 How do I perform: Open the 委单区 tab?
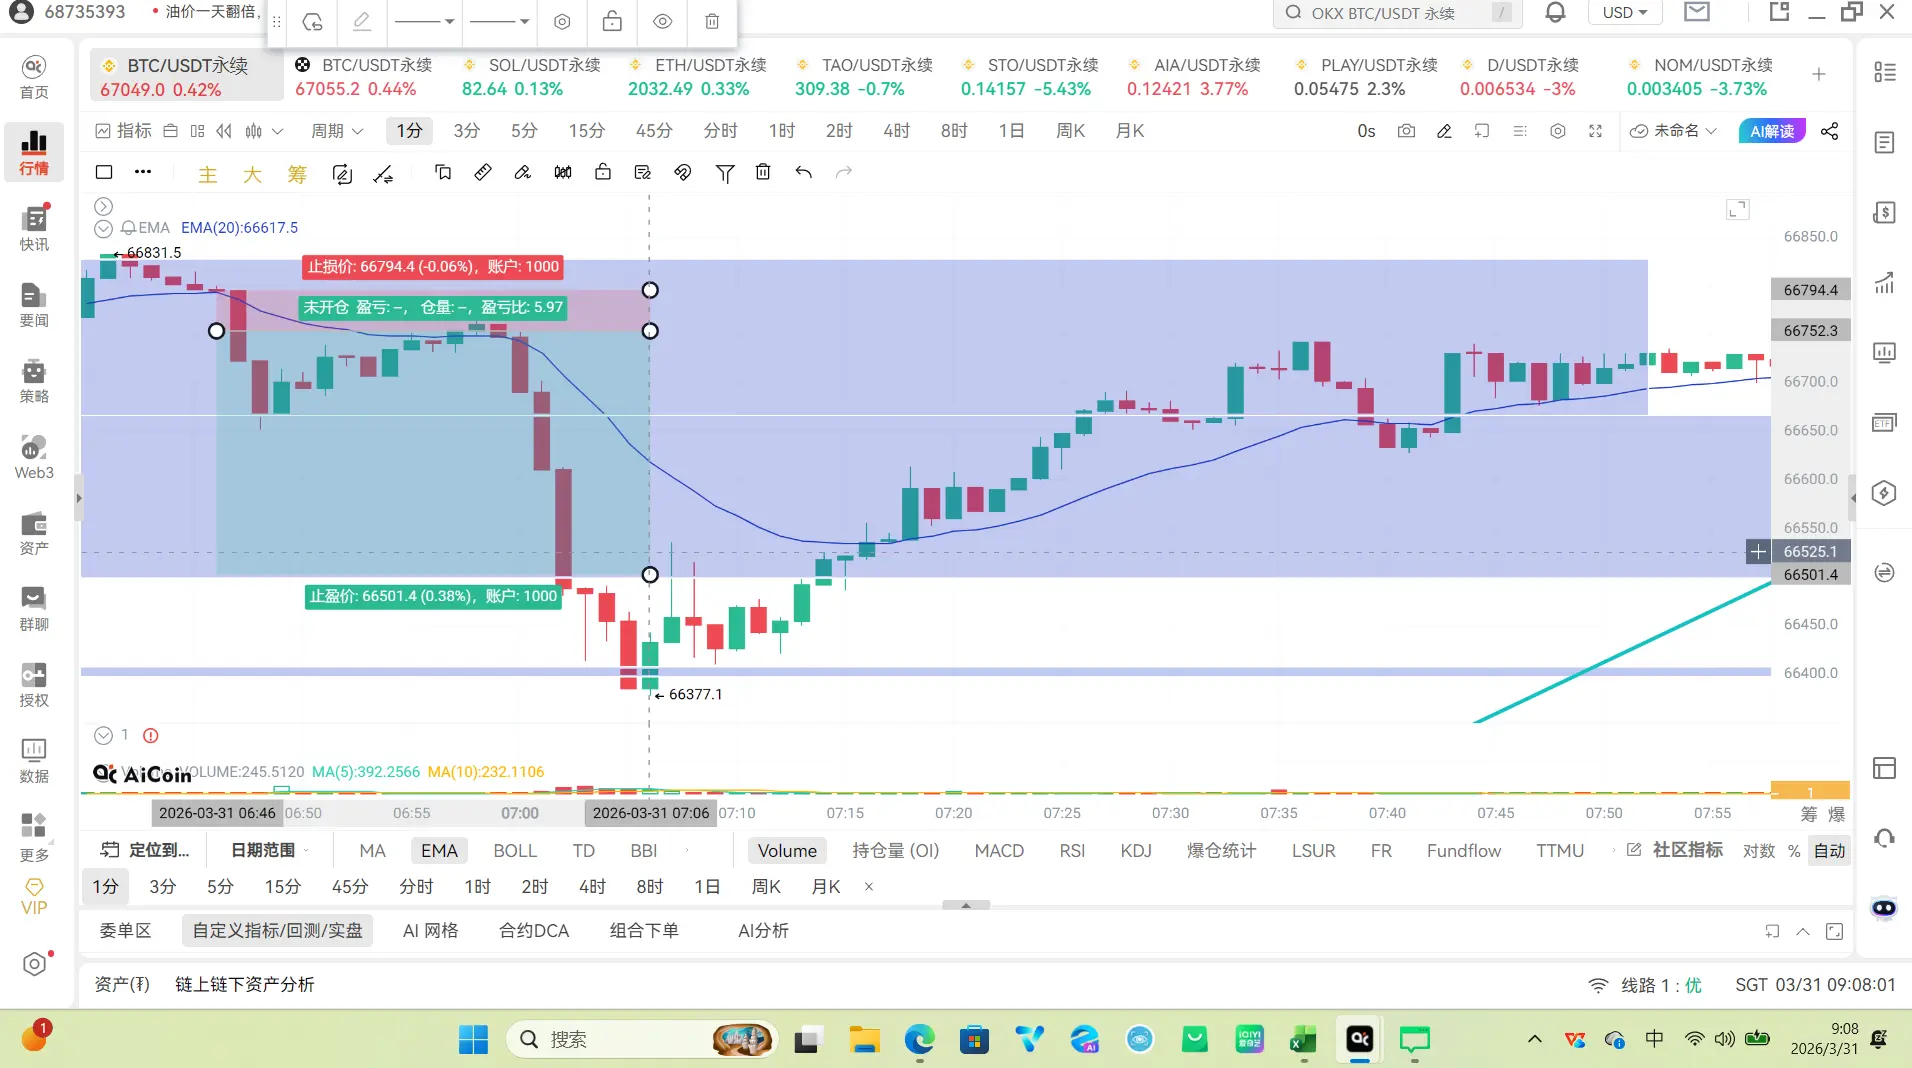[125, 930]
